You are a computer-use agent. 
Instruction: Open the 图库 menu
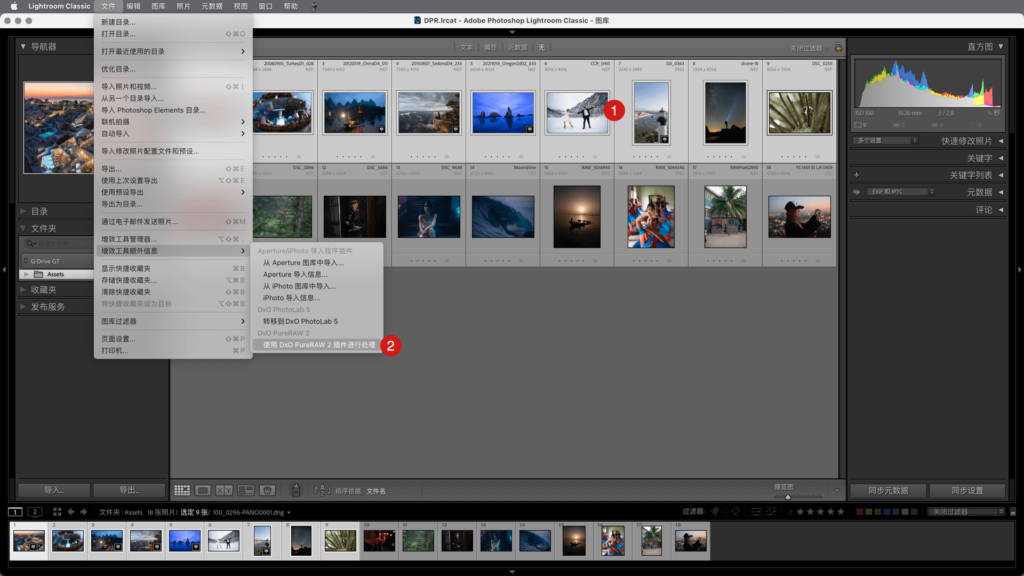coord(158,6)
